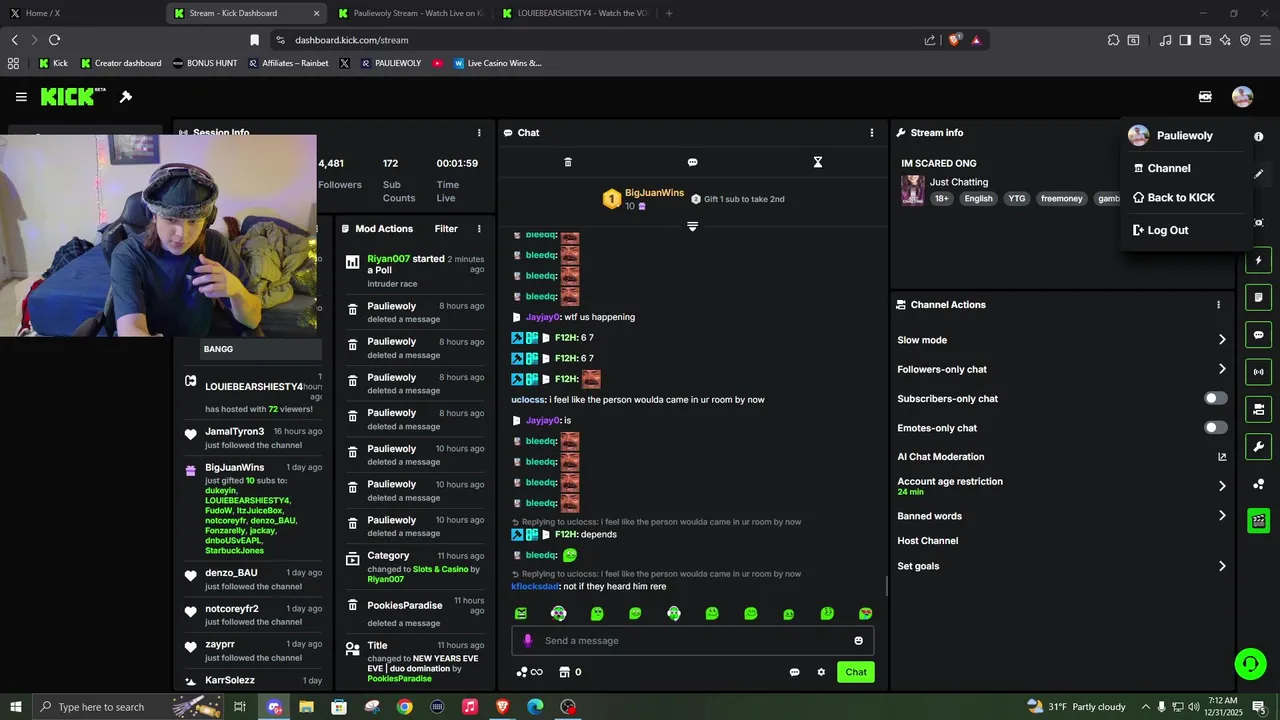
Task: Click Windows Start button
Action: coord(15,707)
